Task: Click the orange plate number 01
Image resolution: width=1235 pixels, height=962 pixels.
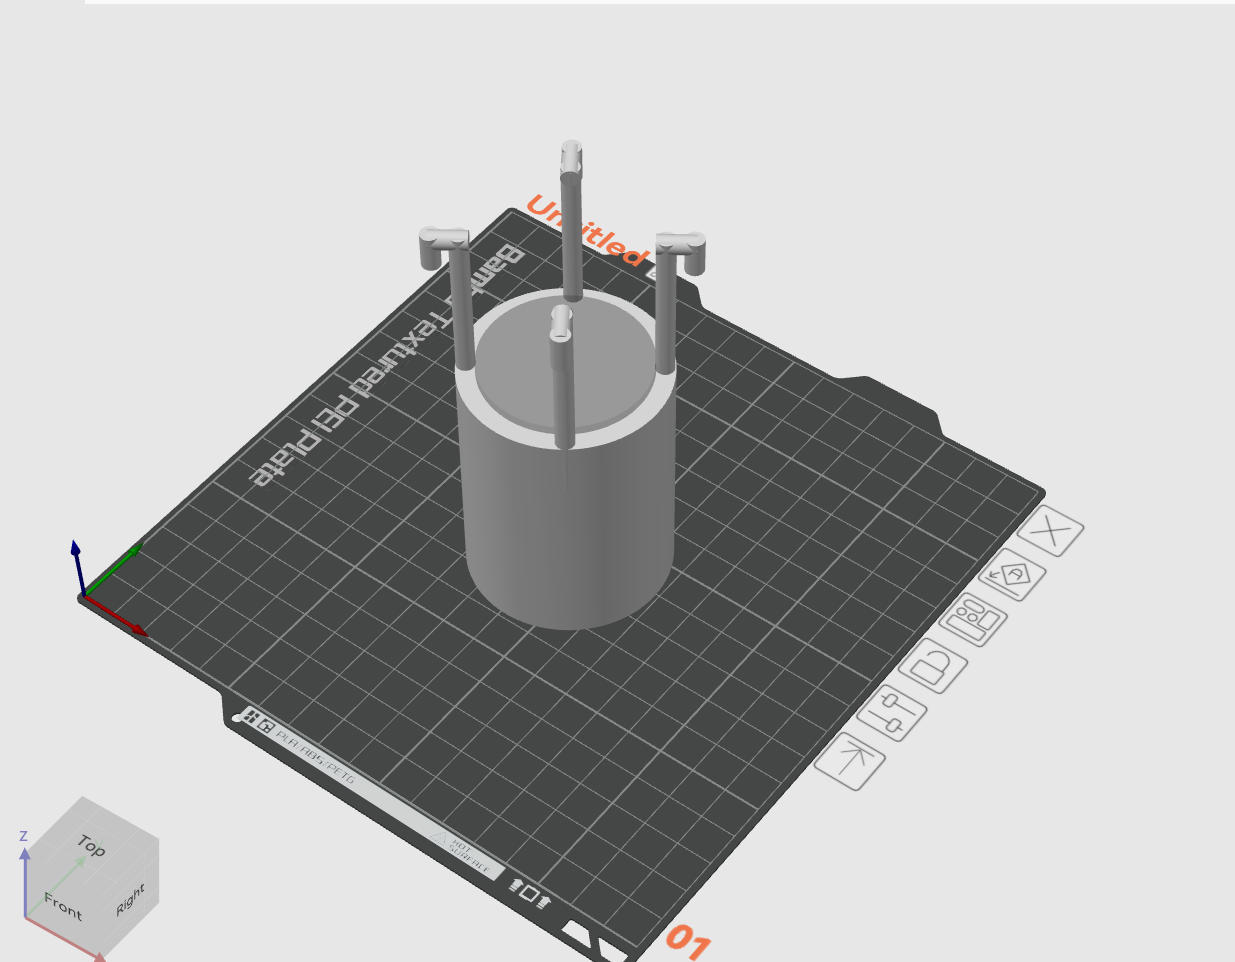Action: (x=688, y=942)
